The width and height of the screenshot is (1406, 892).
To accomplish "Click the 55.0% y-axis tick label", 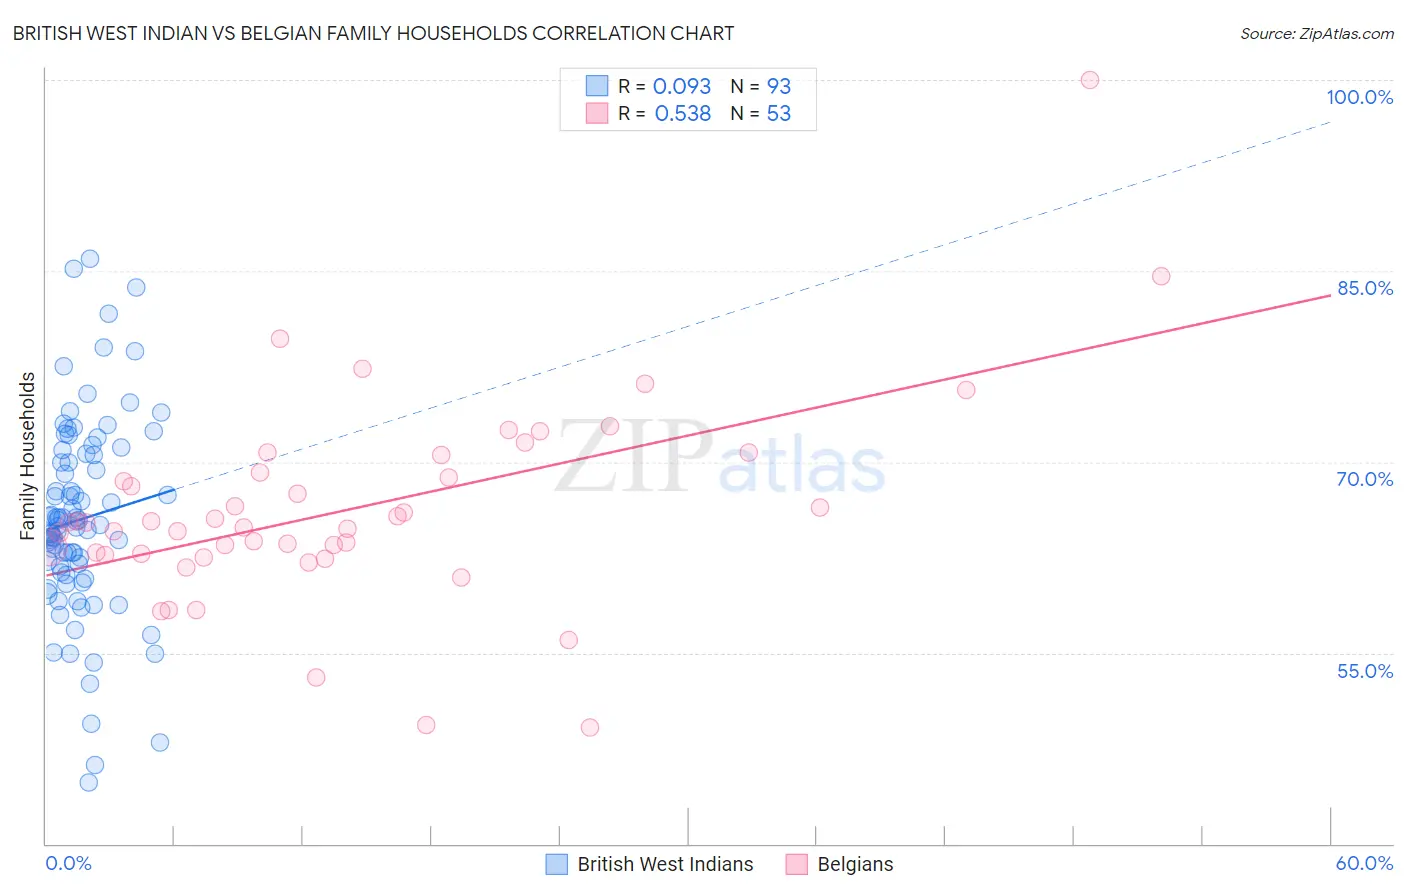I will click(1365, 671).
